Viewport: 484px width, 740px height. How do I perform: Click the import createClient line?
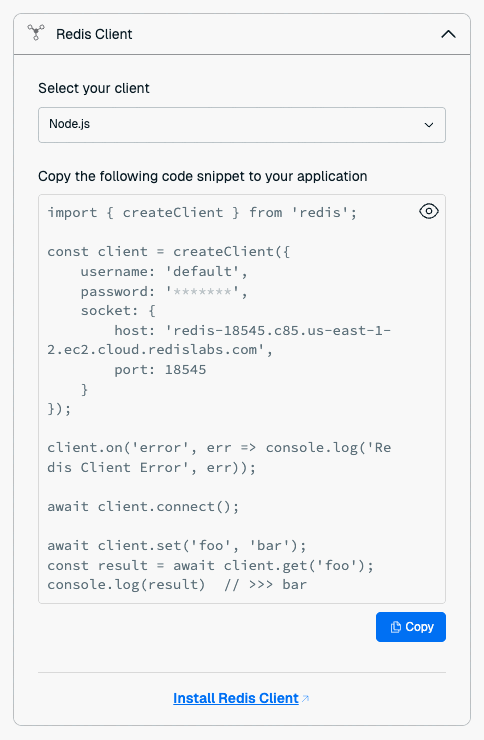tap(202, 212)
